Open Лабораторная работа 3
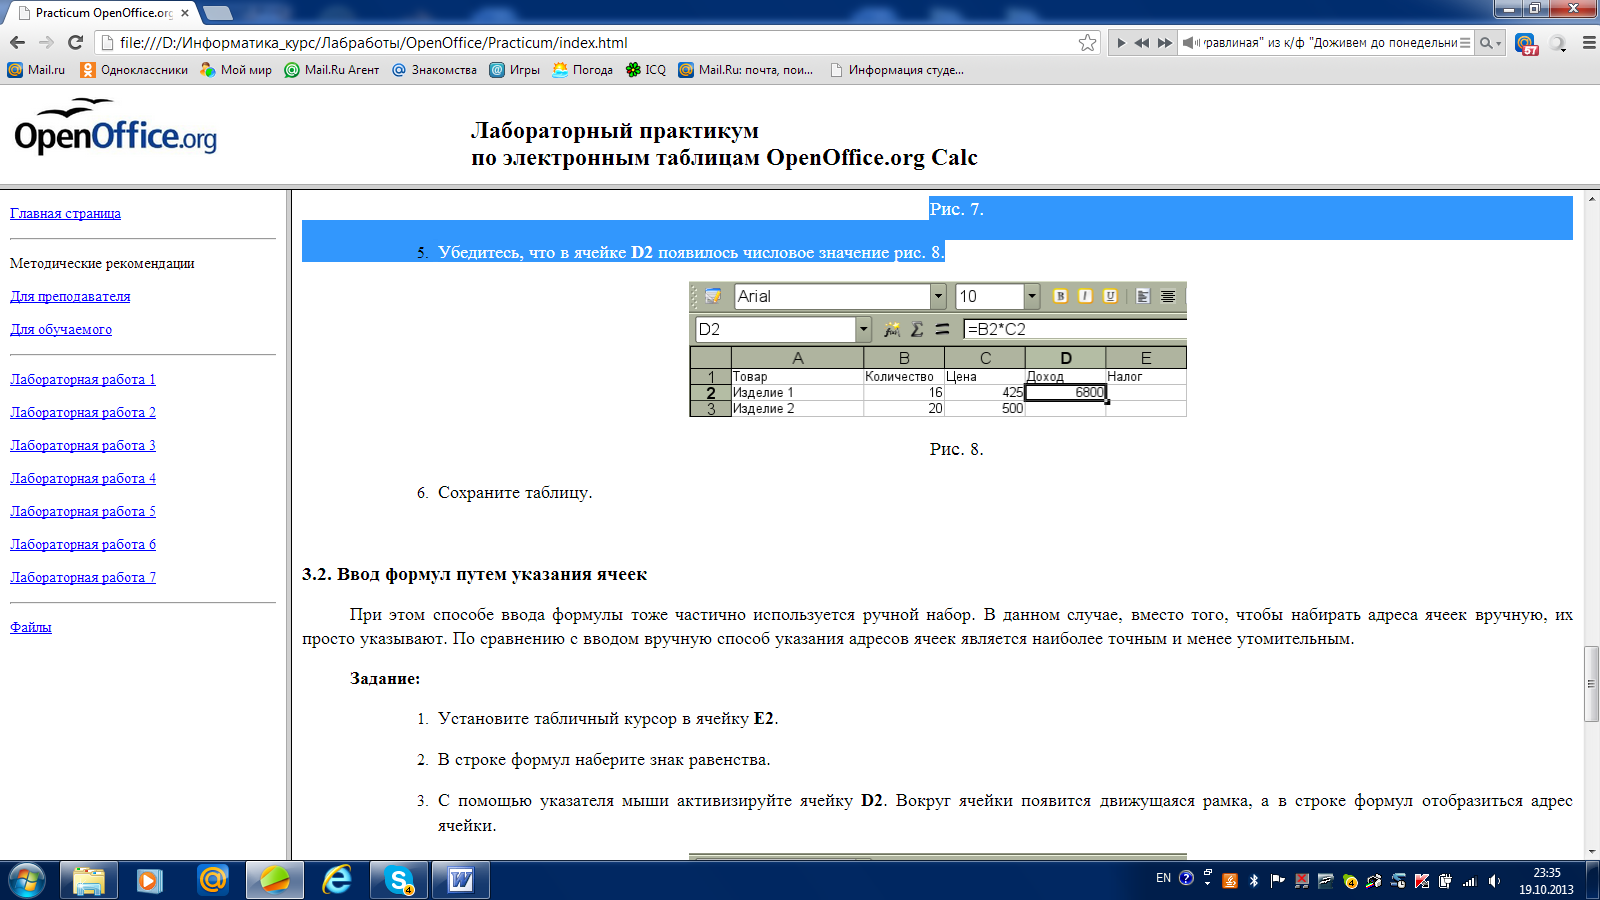Viewport: 1600px width, 900px height. tap(83, 445)
